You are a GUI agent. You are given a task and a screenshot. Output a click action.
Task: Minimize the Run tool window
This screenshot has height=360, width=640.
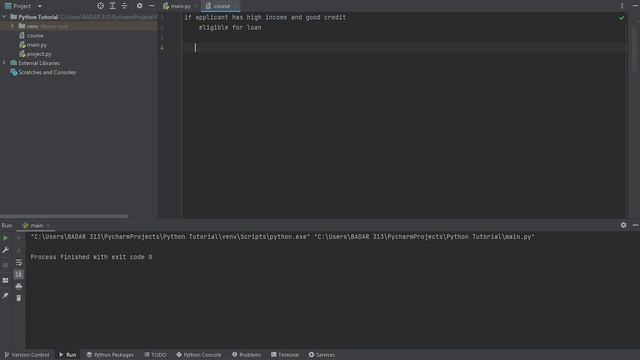(x=636, y=225)
